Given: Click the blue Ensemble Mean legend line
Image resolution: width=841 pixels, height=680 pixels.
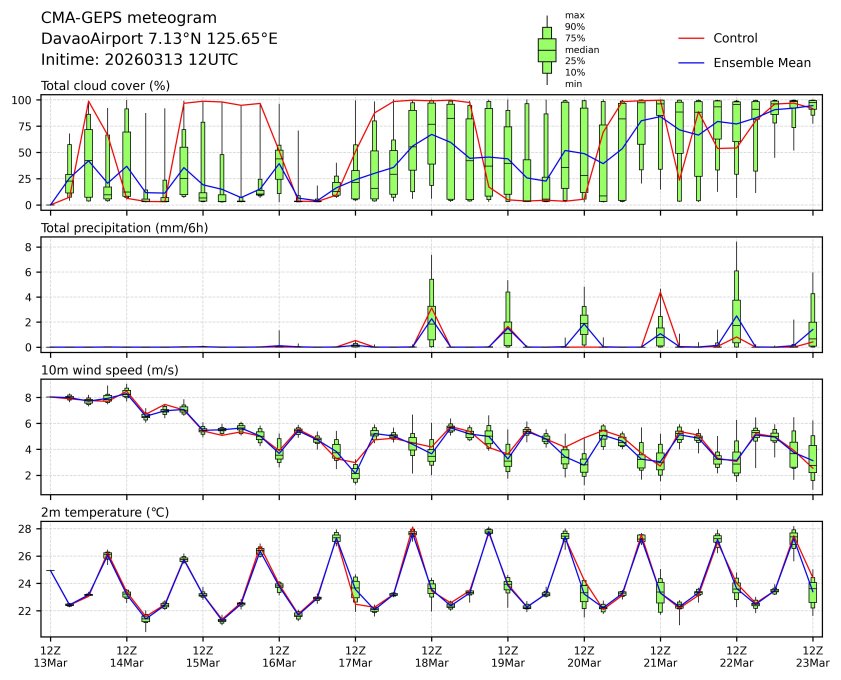Looking at the screenshot, I should pos(692,62).
